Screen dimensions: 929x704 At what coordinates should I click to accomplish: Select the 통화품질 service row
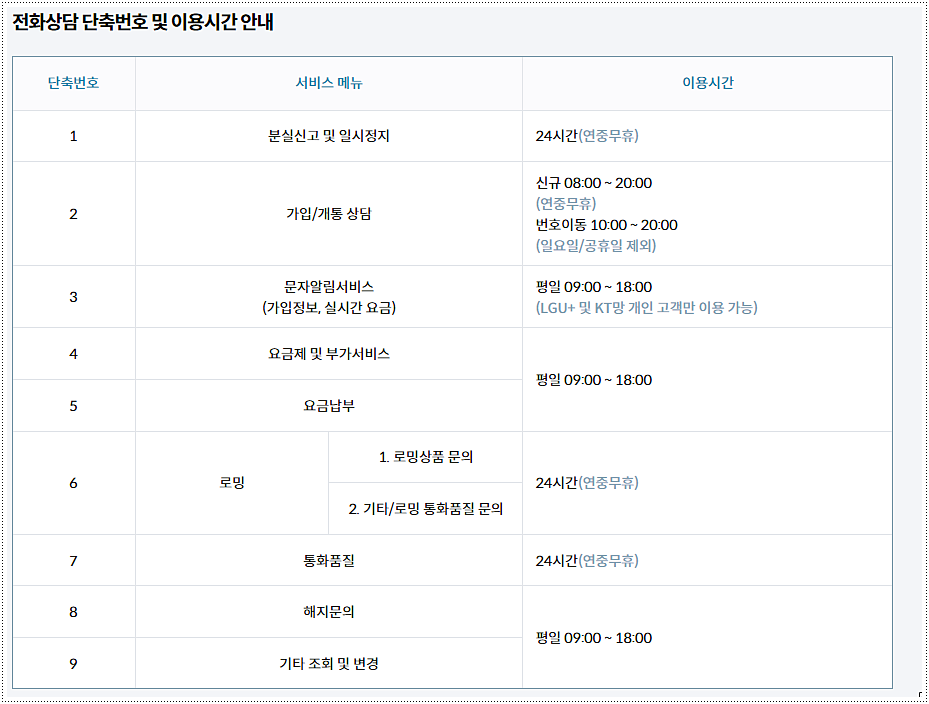coord(329,560)
